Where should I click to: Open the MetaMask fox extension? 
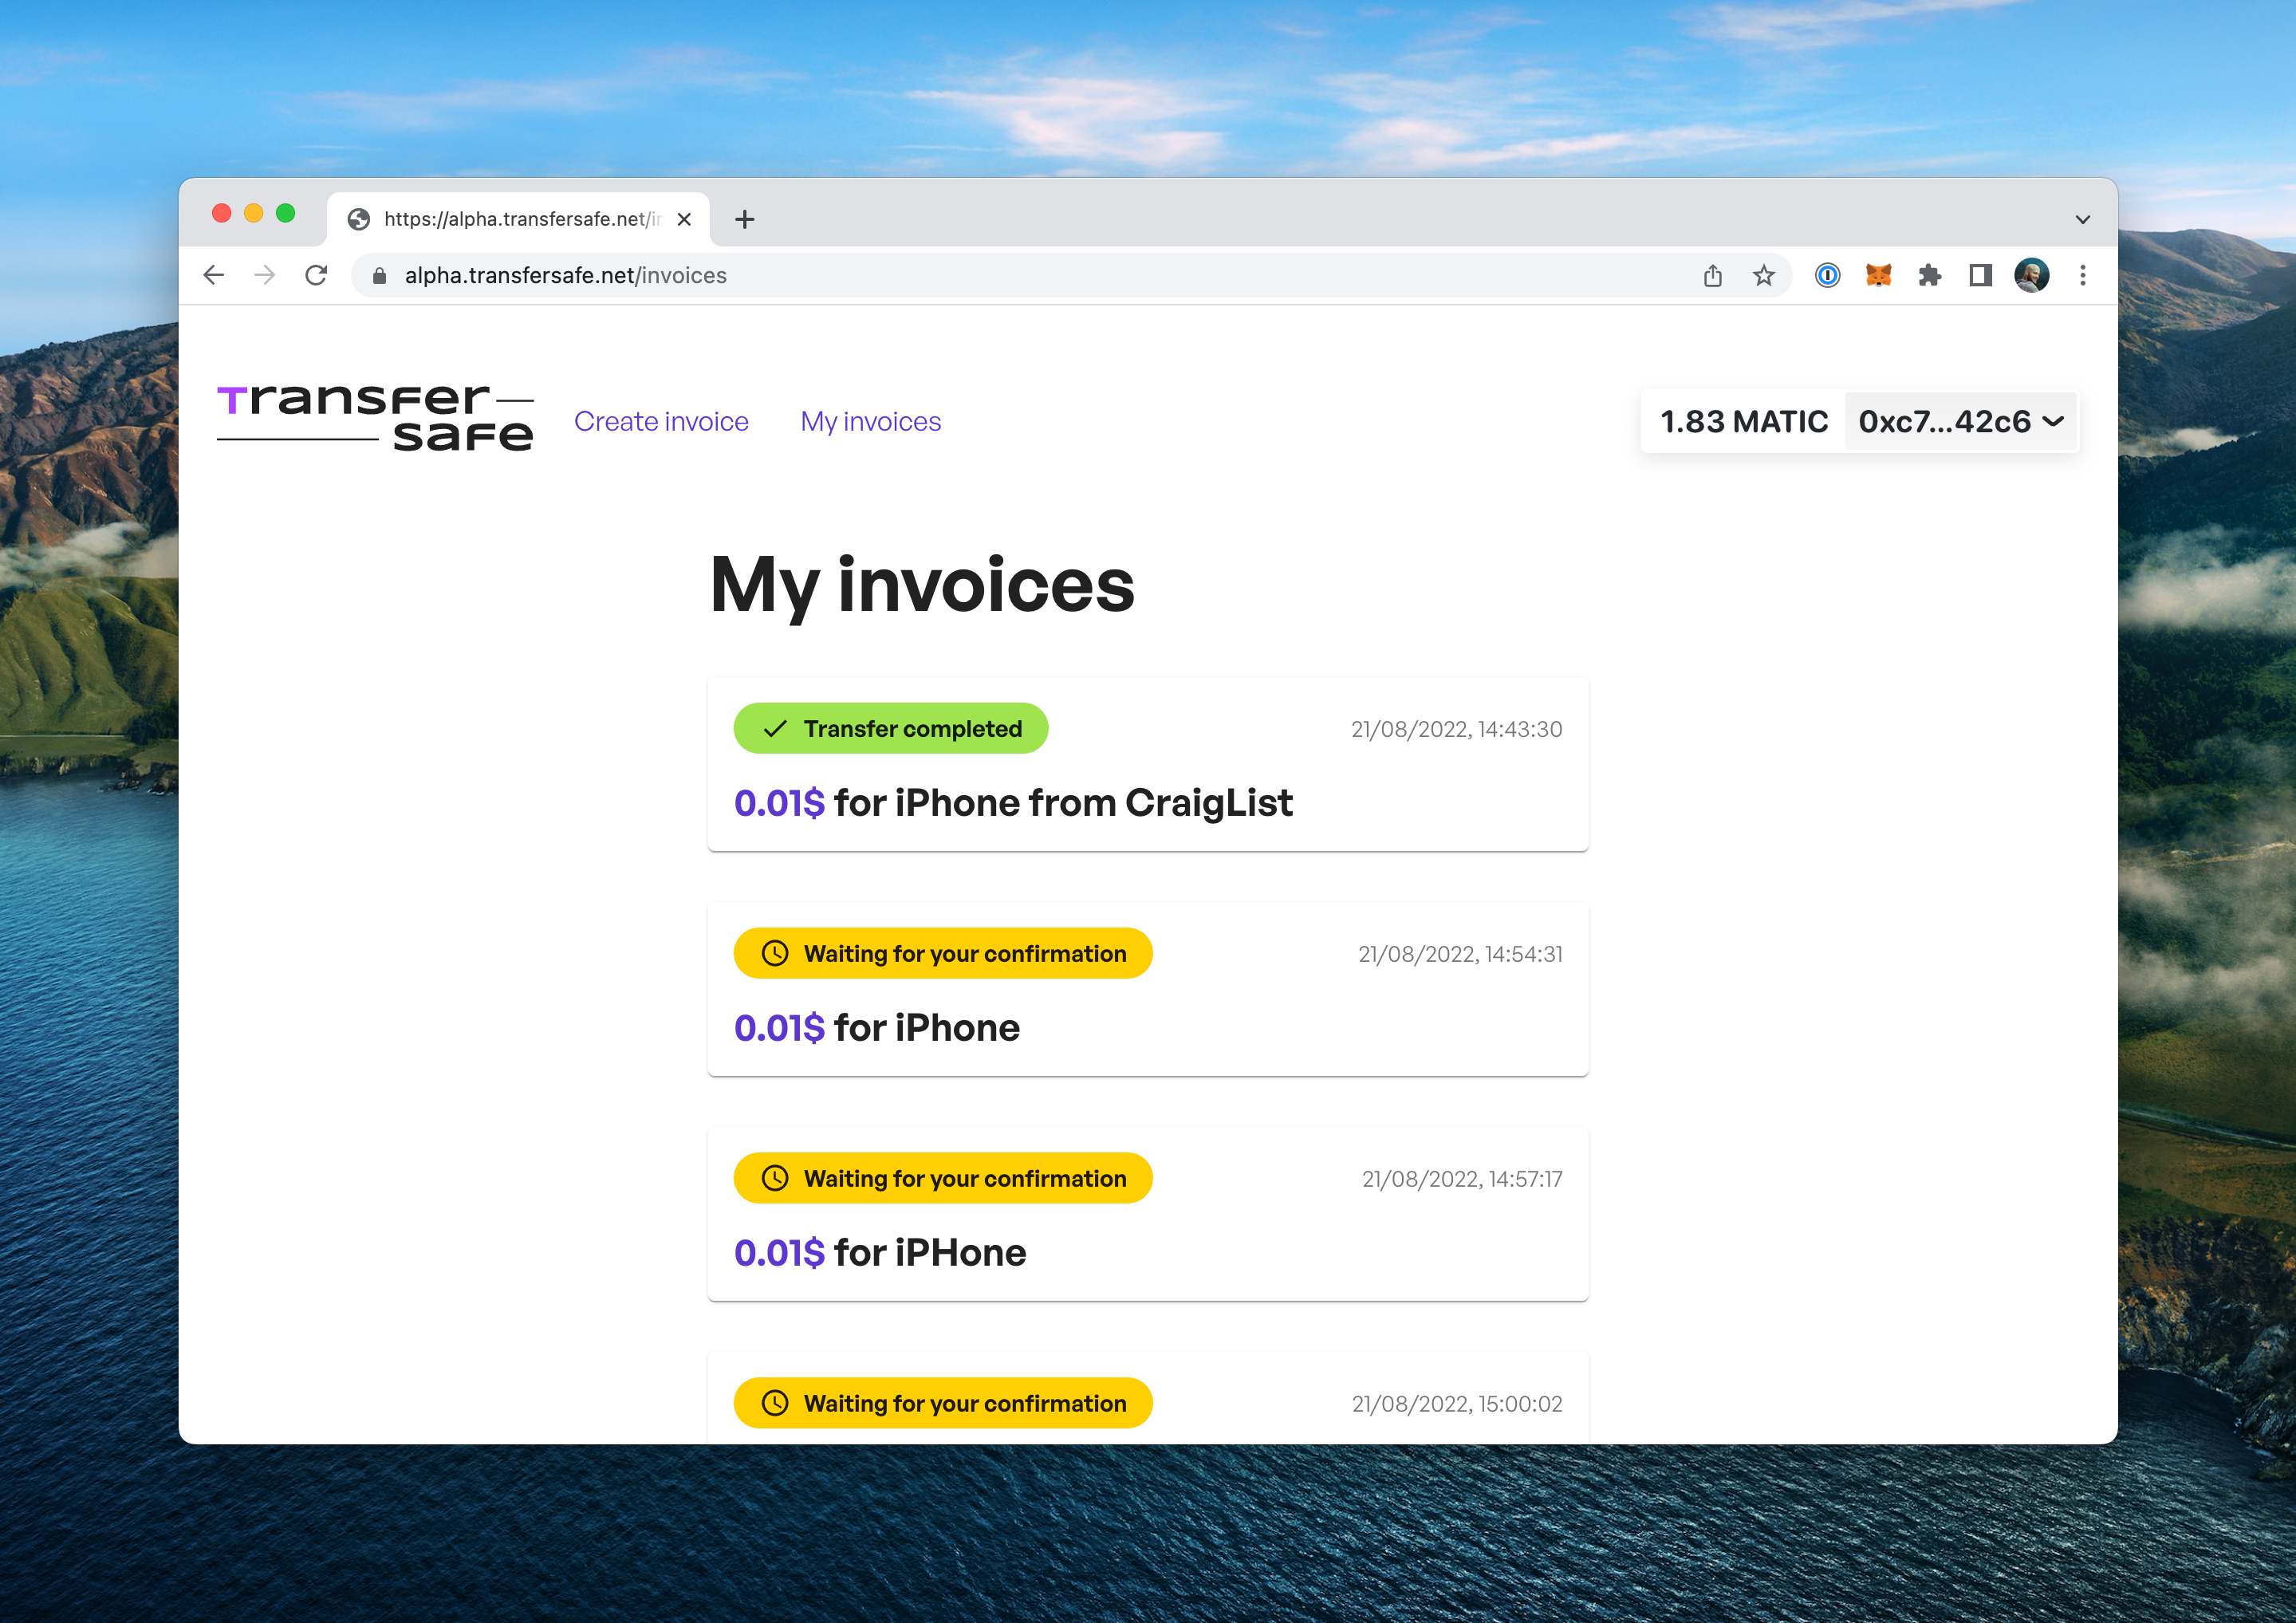point(1878,275)
